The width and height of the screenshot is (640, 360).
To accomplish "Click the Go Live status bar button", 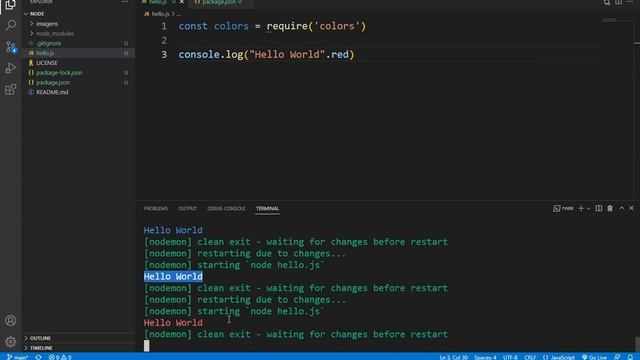I will point(594,357).
